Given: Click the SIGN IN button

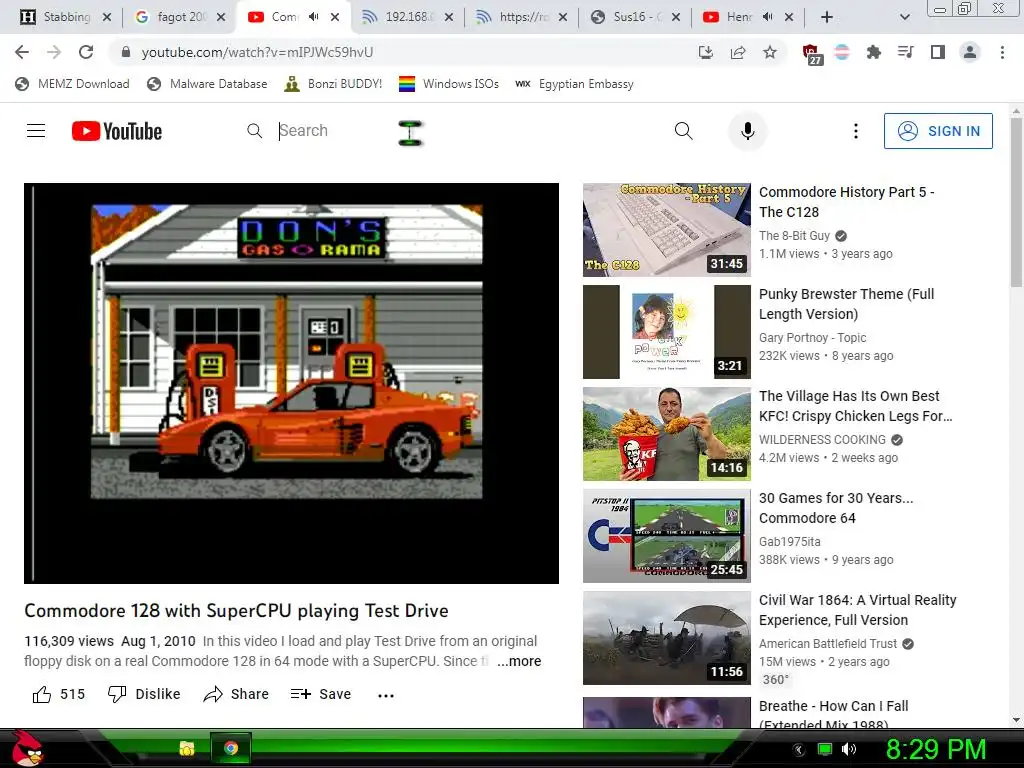Looking at the screenshot, I should [x=938, y=131].
